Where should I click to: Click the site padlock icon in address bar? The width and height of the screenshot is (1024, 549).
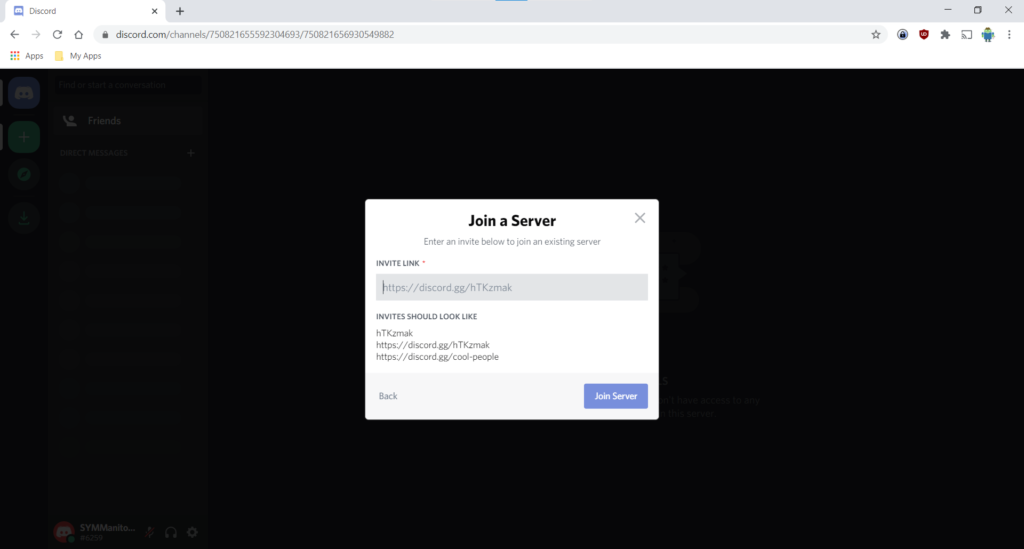105,35
